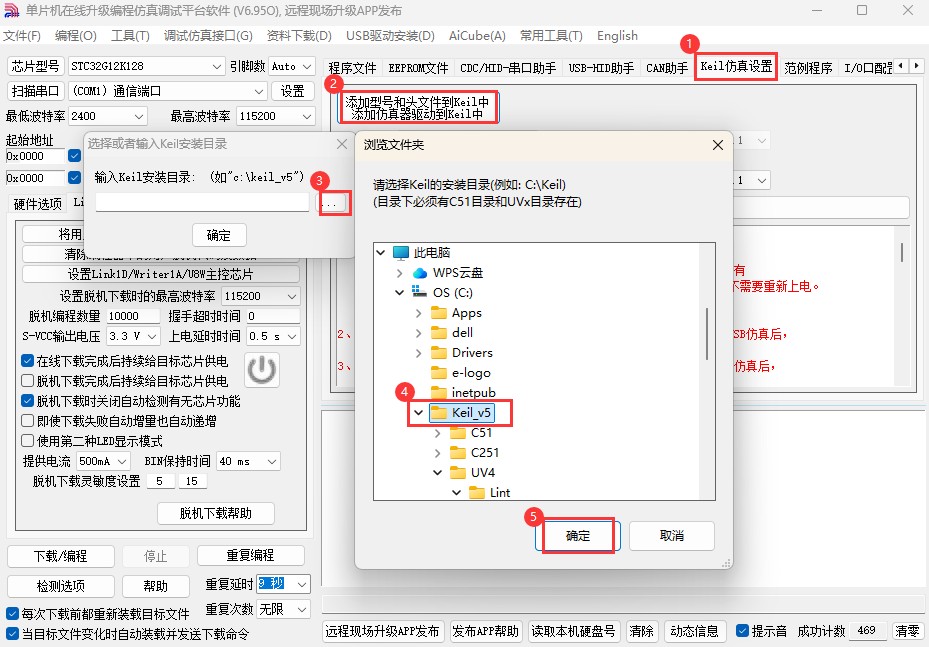Open the 调试仿真接口(G) menu
The height and width of the screenshot is (647, 929).
(208, 36)
